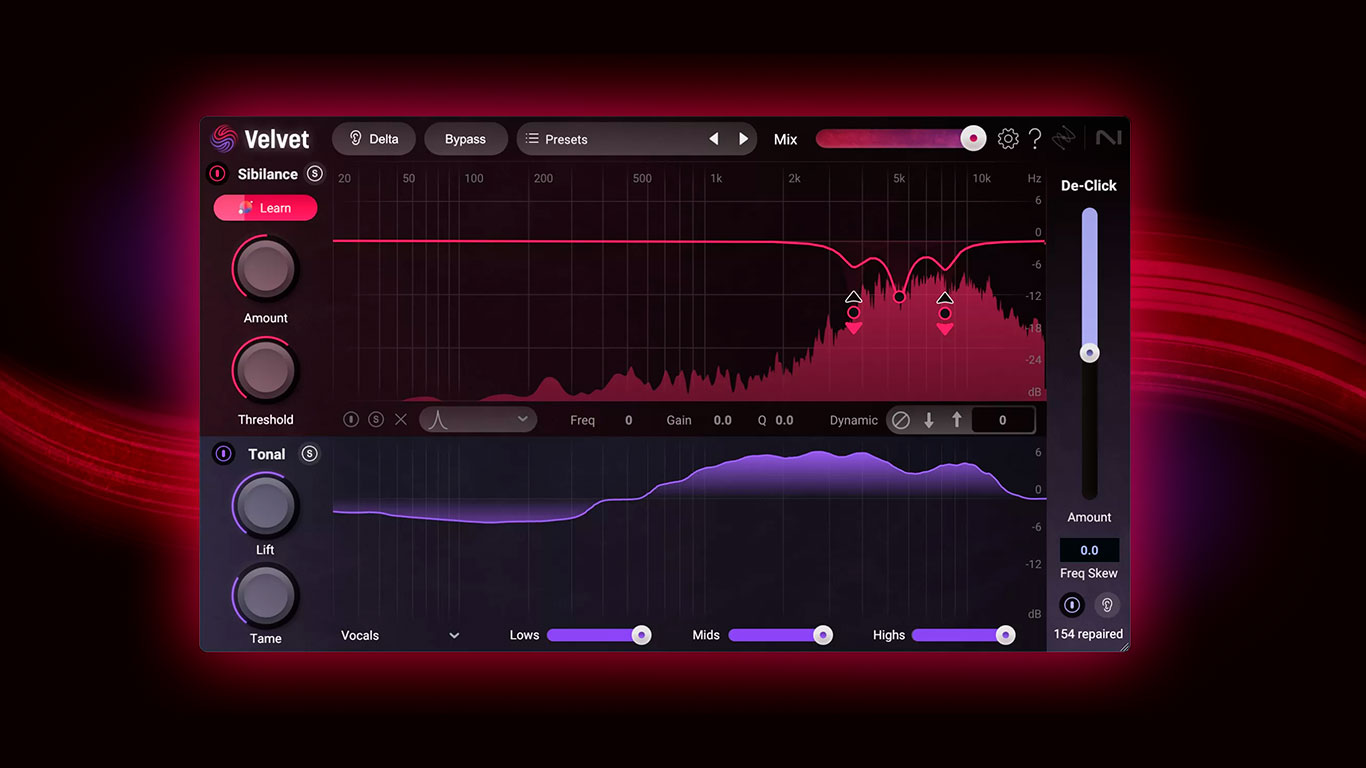Open help question mark
1366x768 pixels.
(x=1035, y=139)
